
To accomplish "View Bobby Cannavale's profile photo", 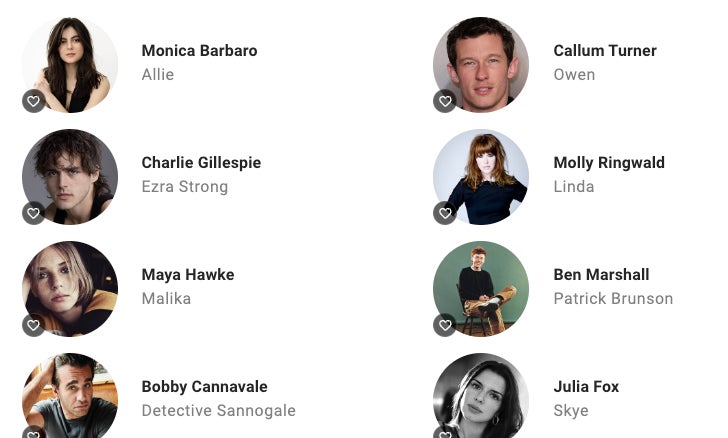I will (x=70, y=395).
